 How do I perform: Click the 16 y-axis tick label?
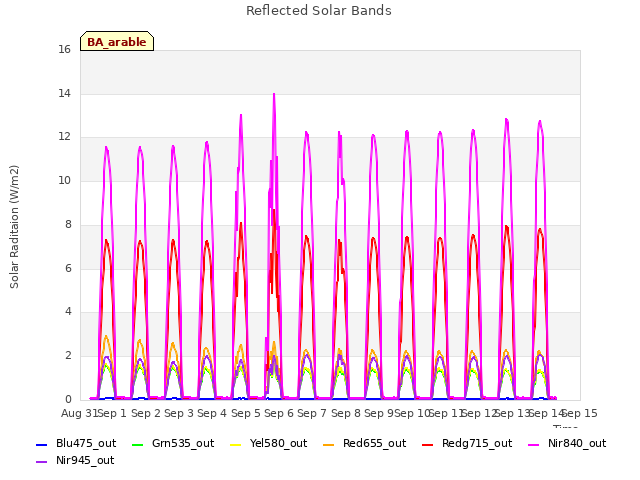[x=64, y=49]
